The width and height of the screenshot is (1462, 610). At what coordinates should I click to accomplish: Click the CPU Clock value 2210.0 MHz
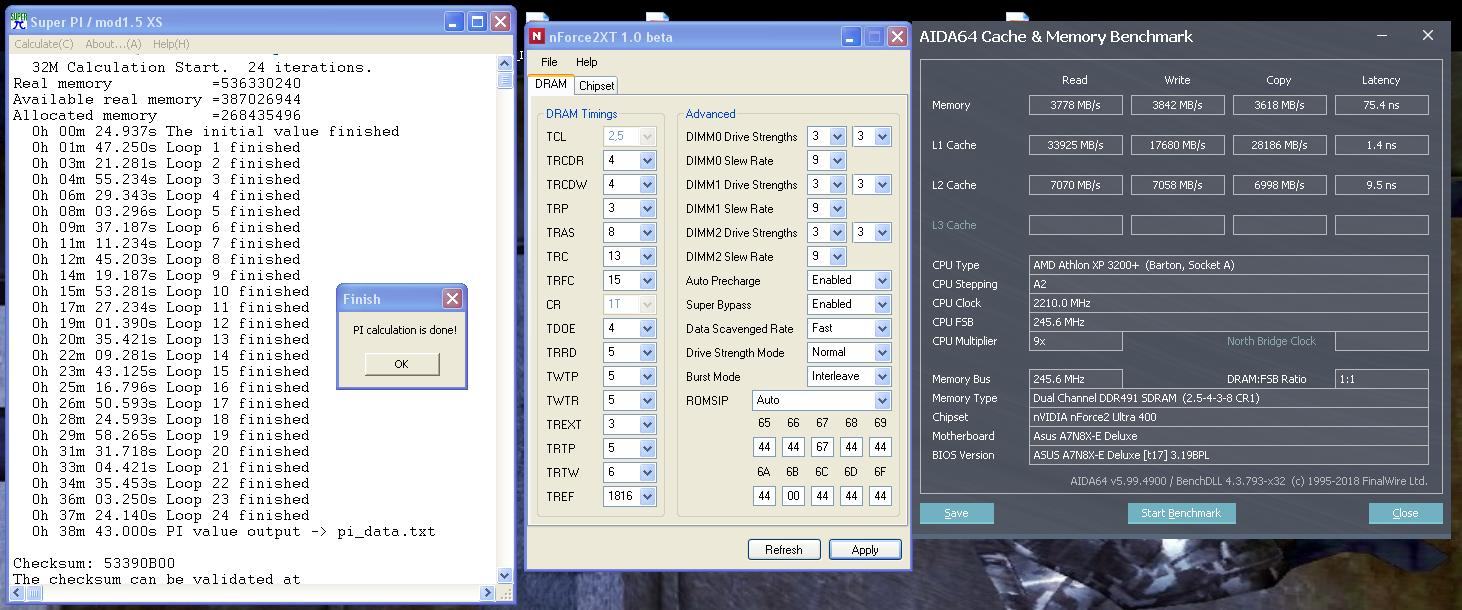[1229, 303]
